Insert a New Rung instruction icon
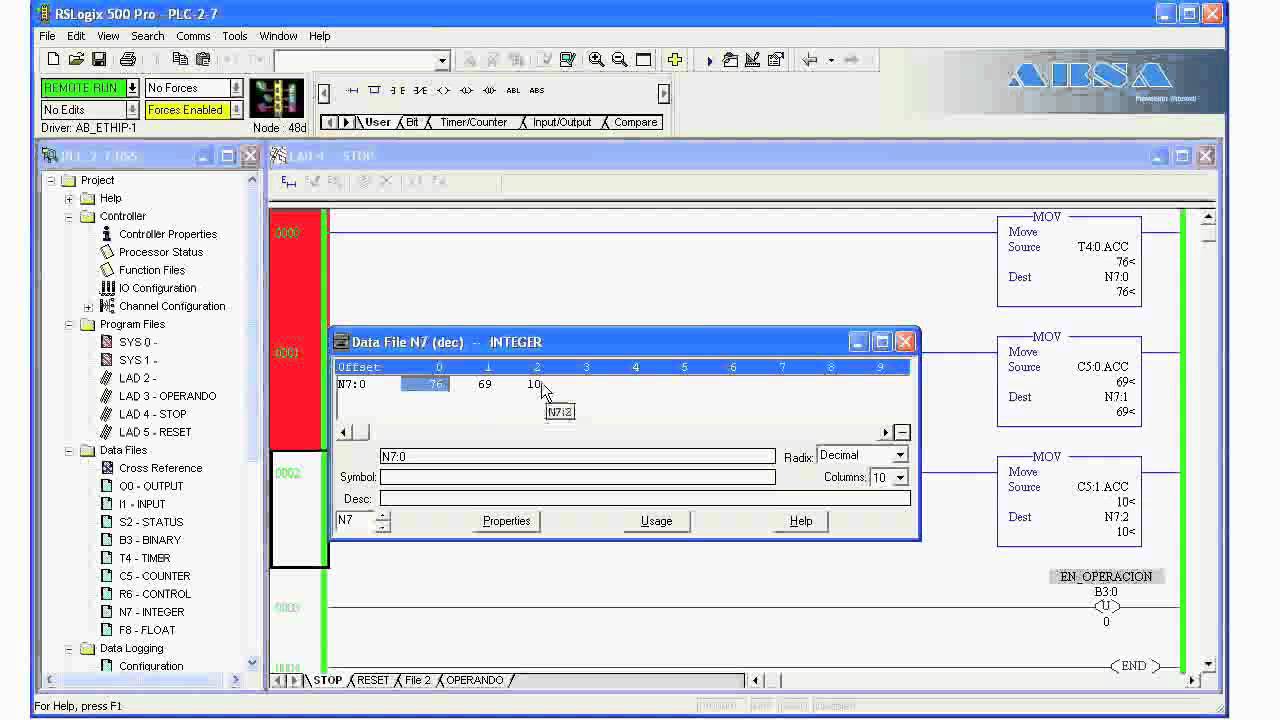The width and height of the screenshot is (1280, 720). click(x=352, y=90)
